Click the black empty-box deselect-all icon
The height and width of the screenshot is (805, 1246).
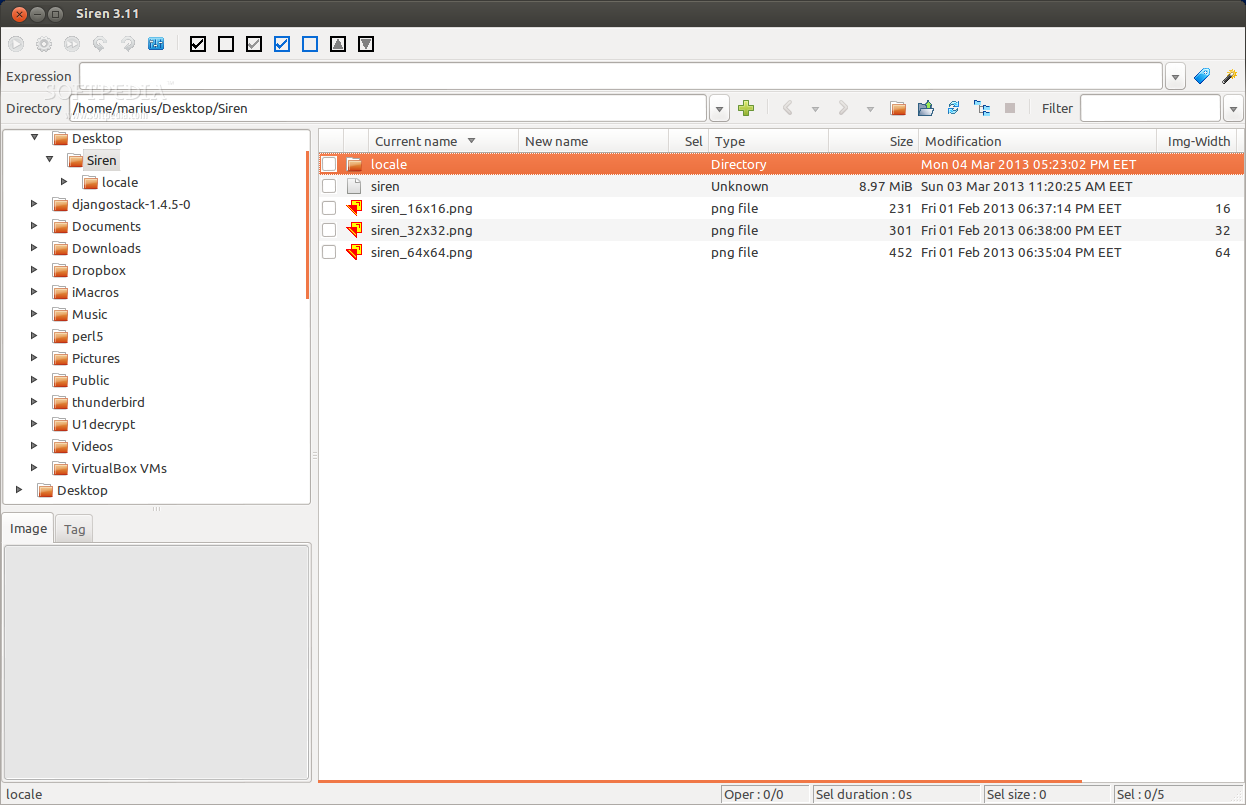pyautogui.click(x=226, y=44)
